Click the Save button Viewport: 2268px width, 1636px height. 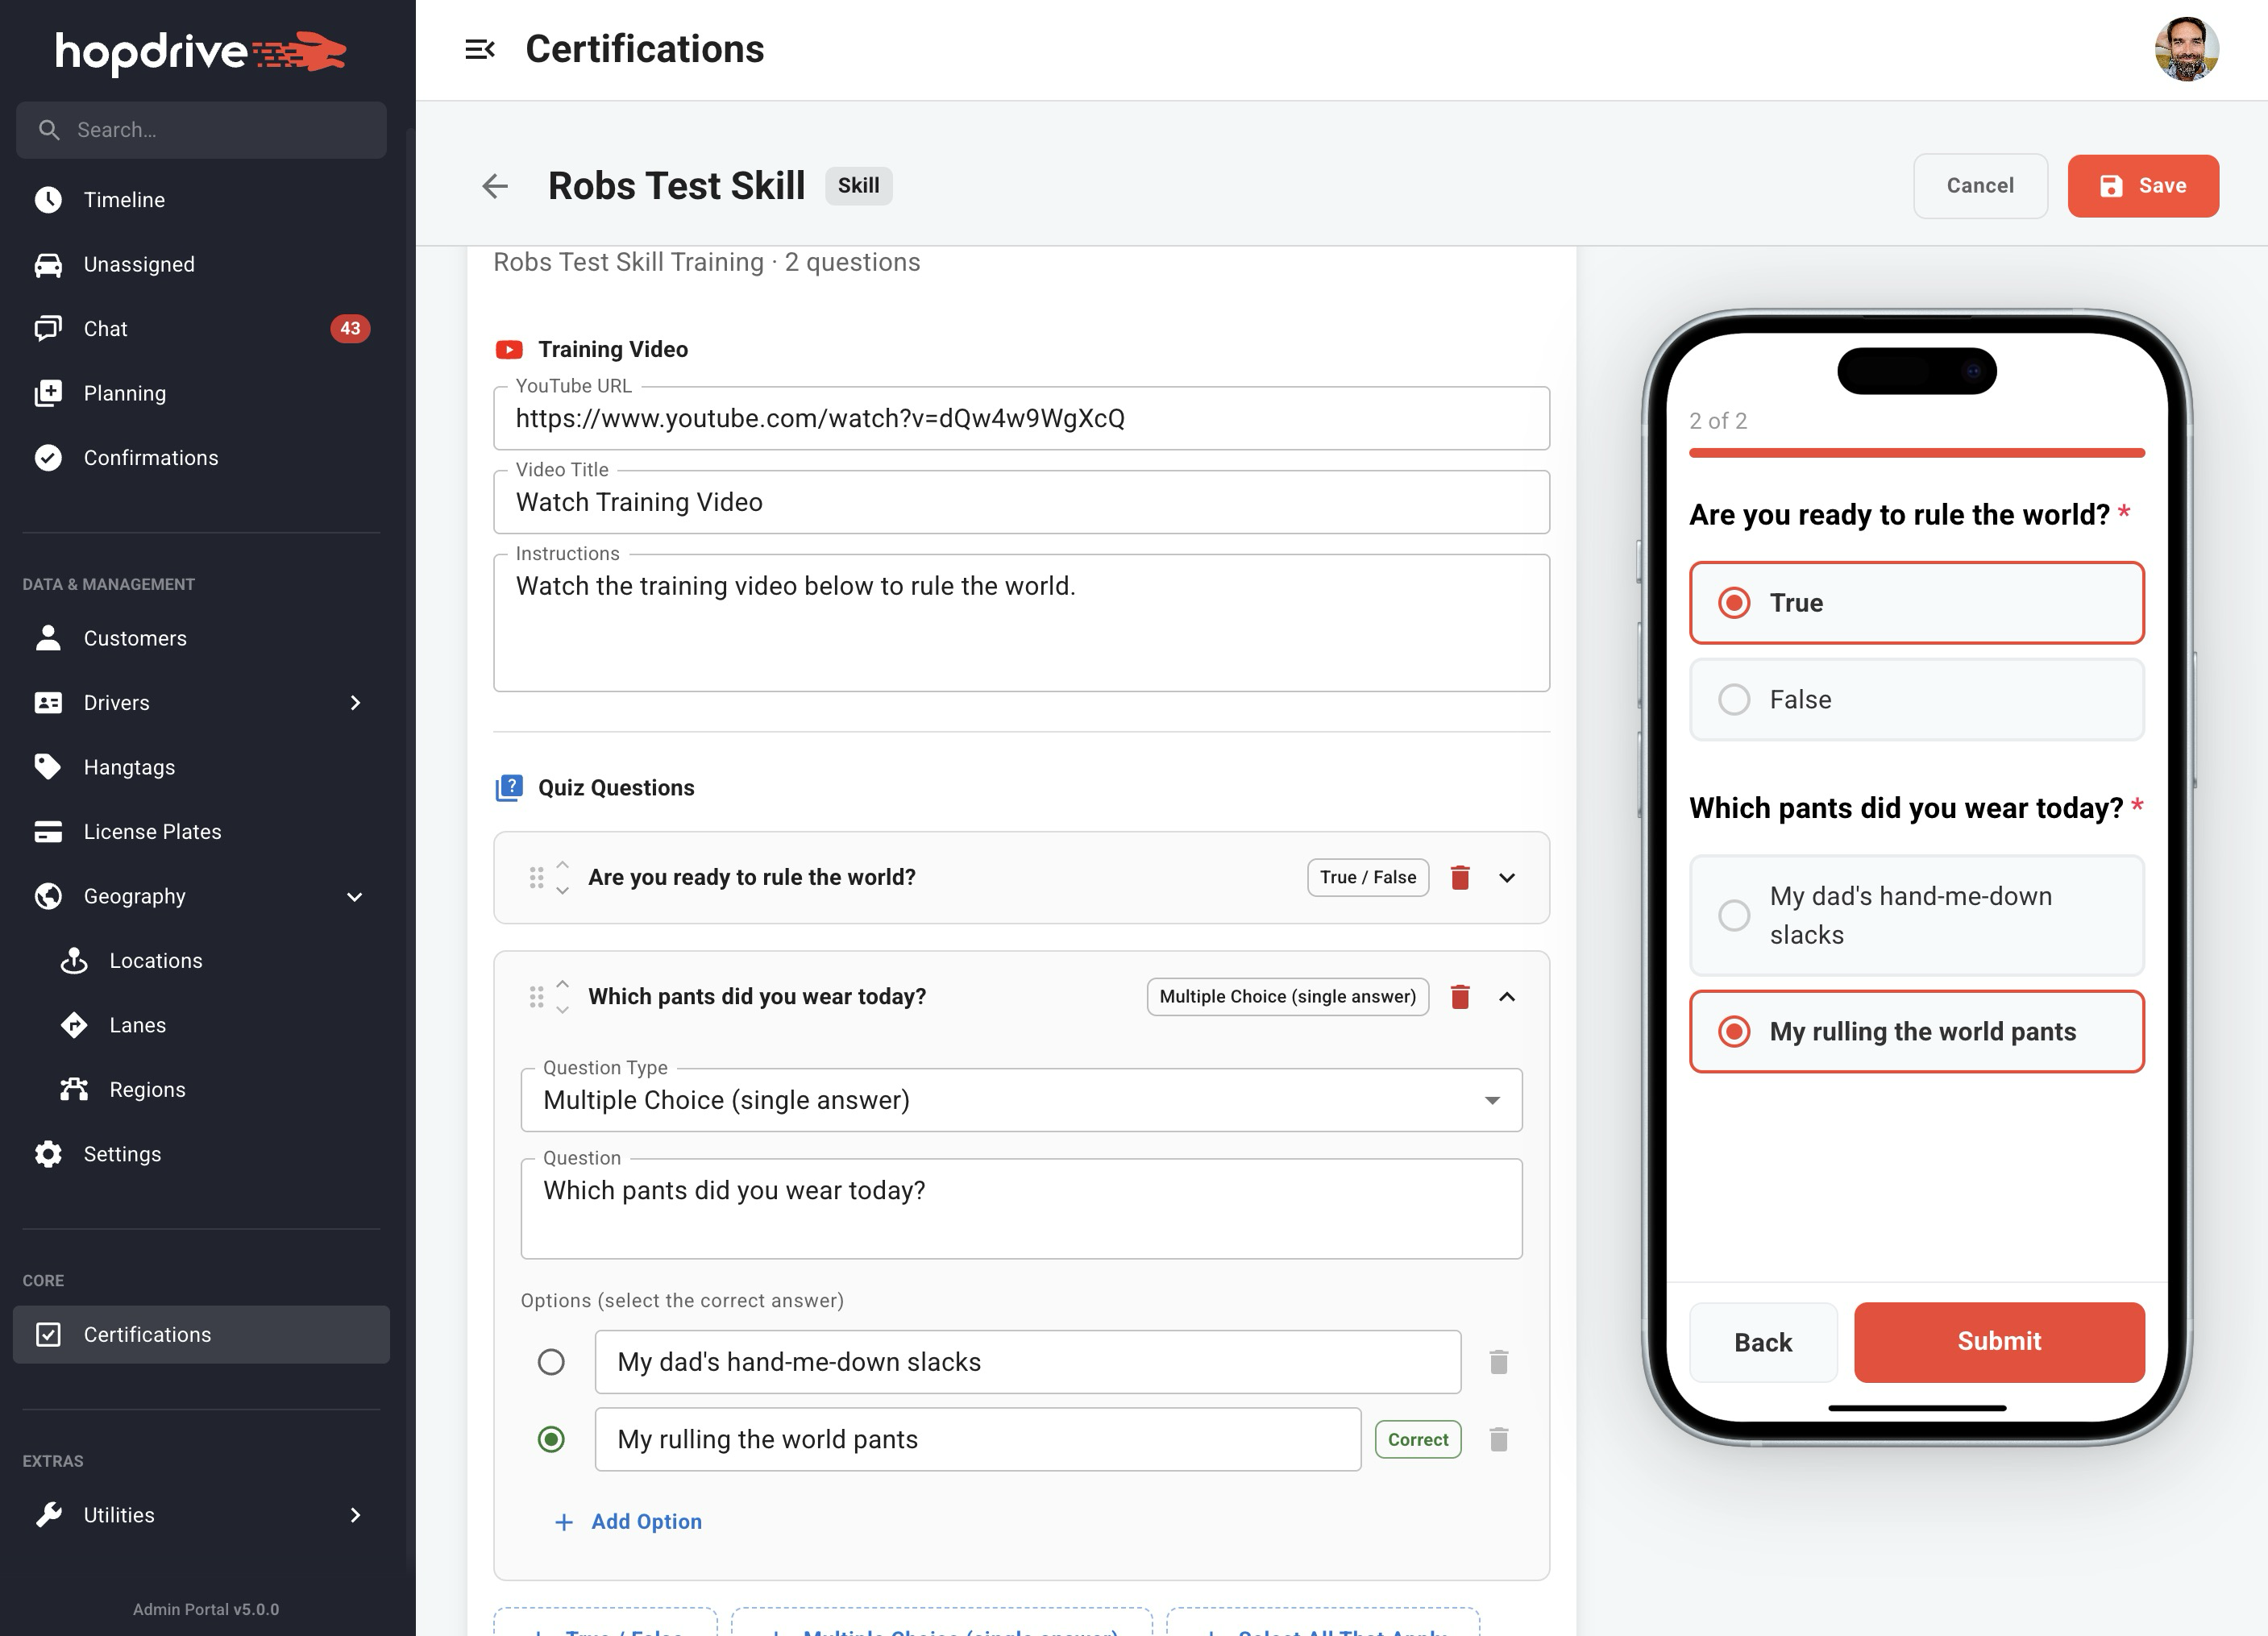click(2142, 186)
